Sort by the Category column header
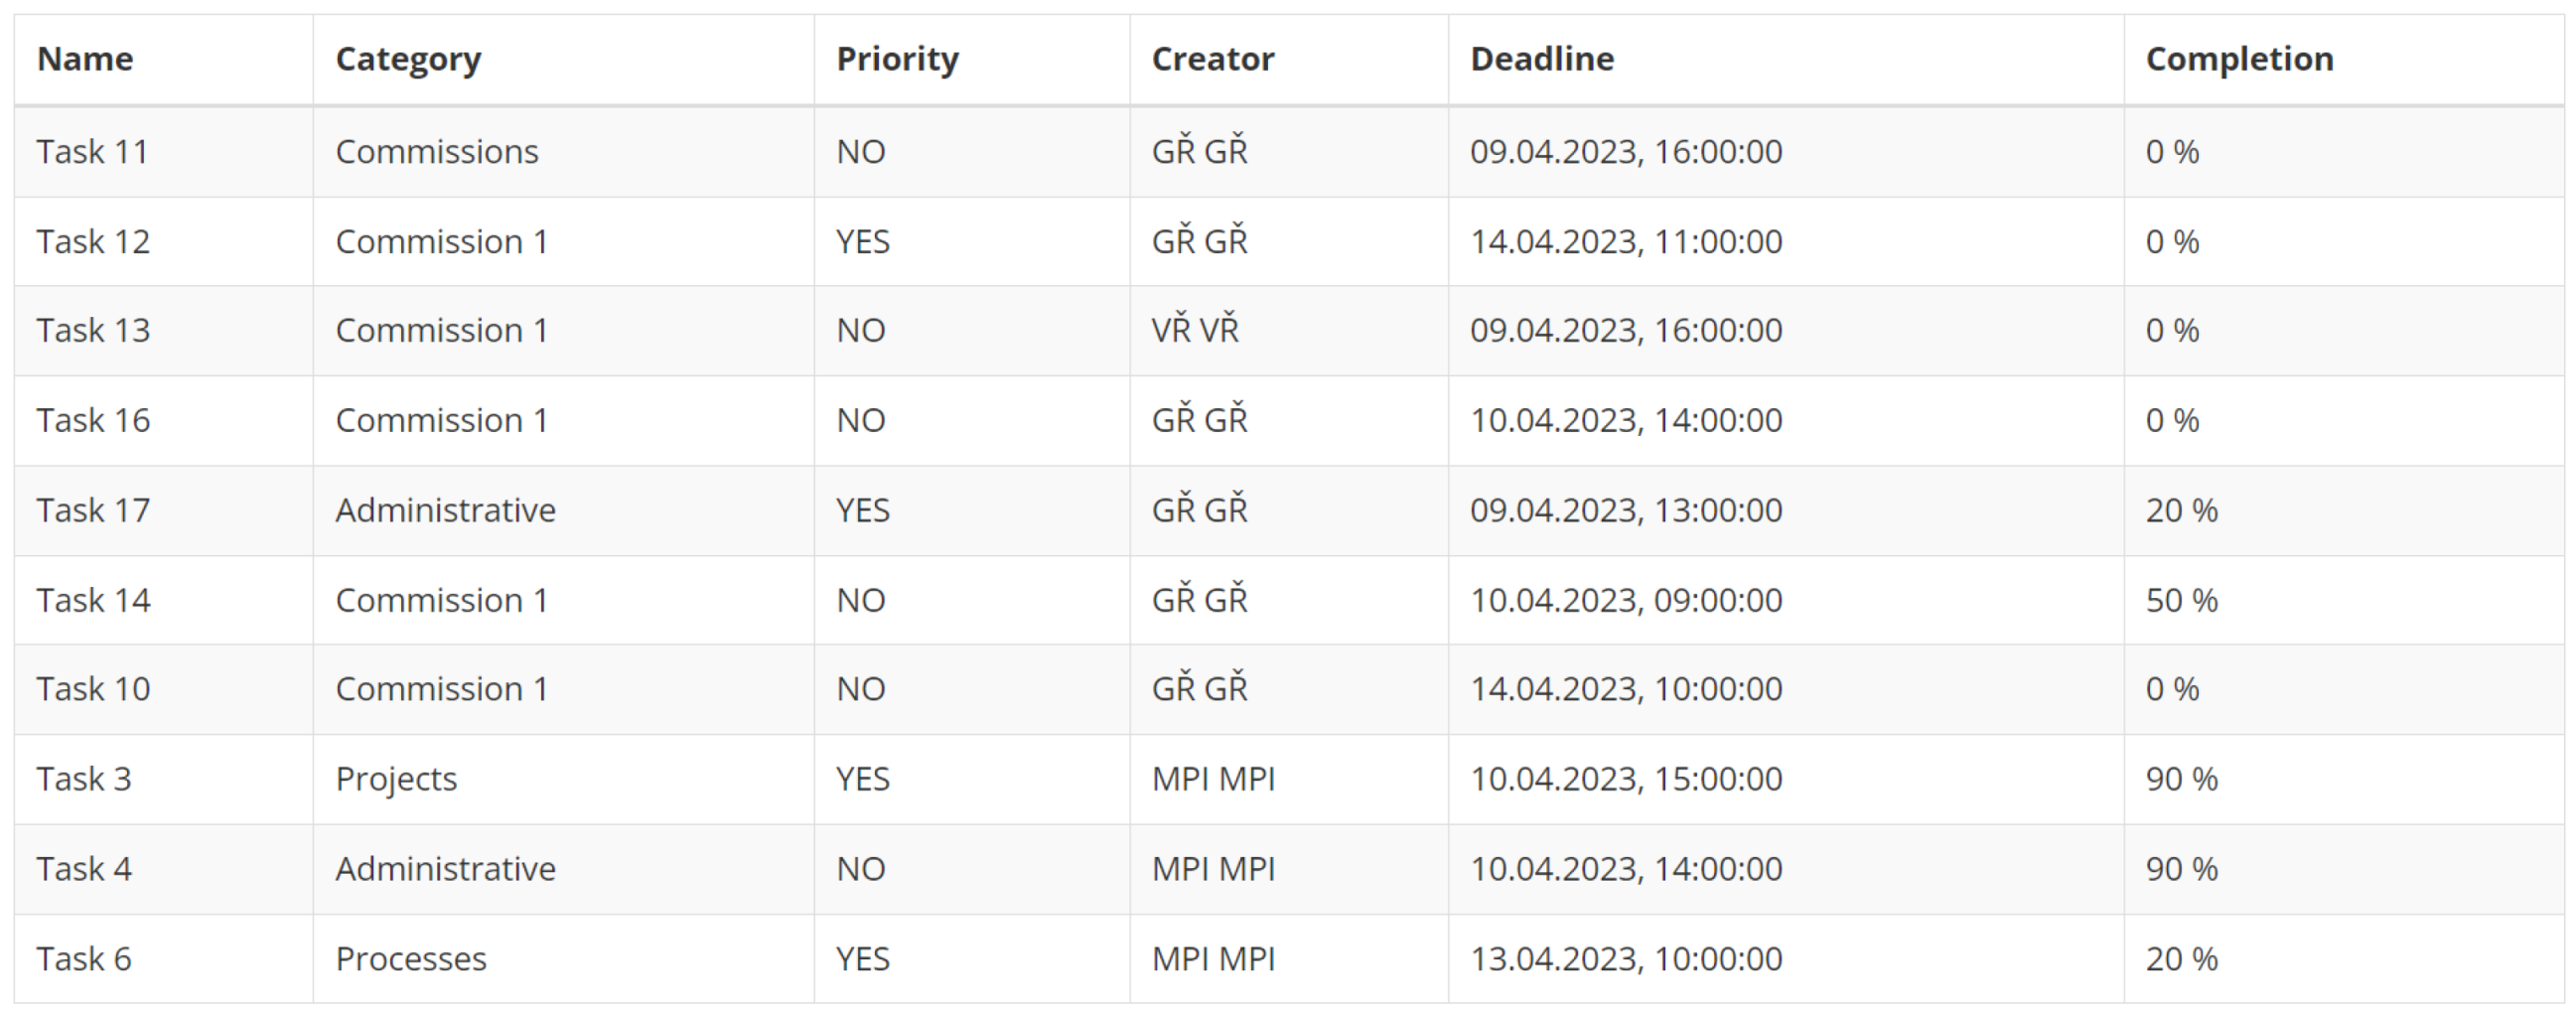 tap(408, 59)
